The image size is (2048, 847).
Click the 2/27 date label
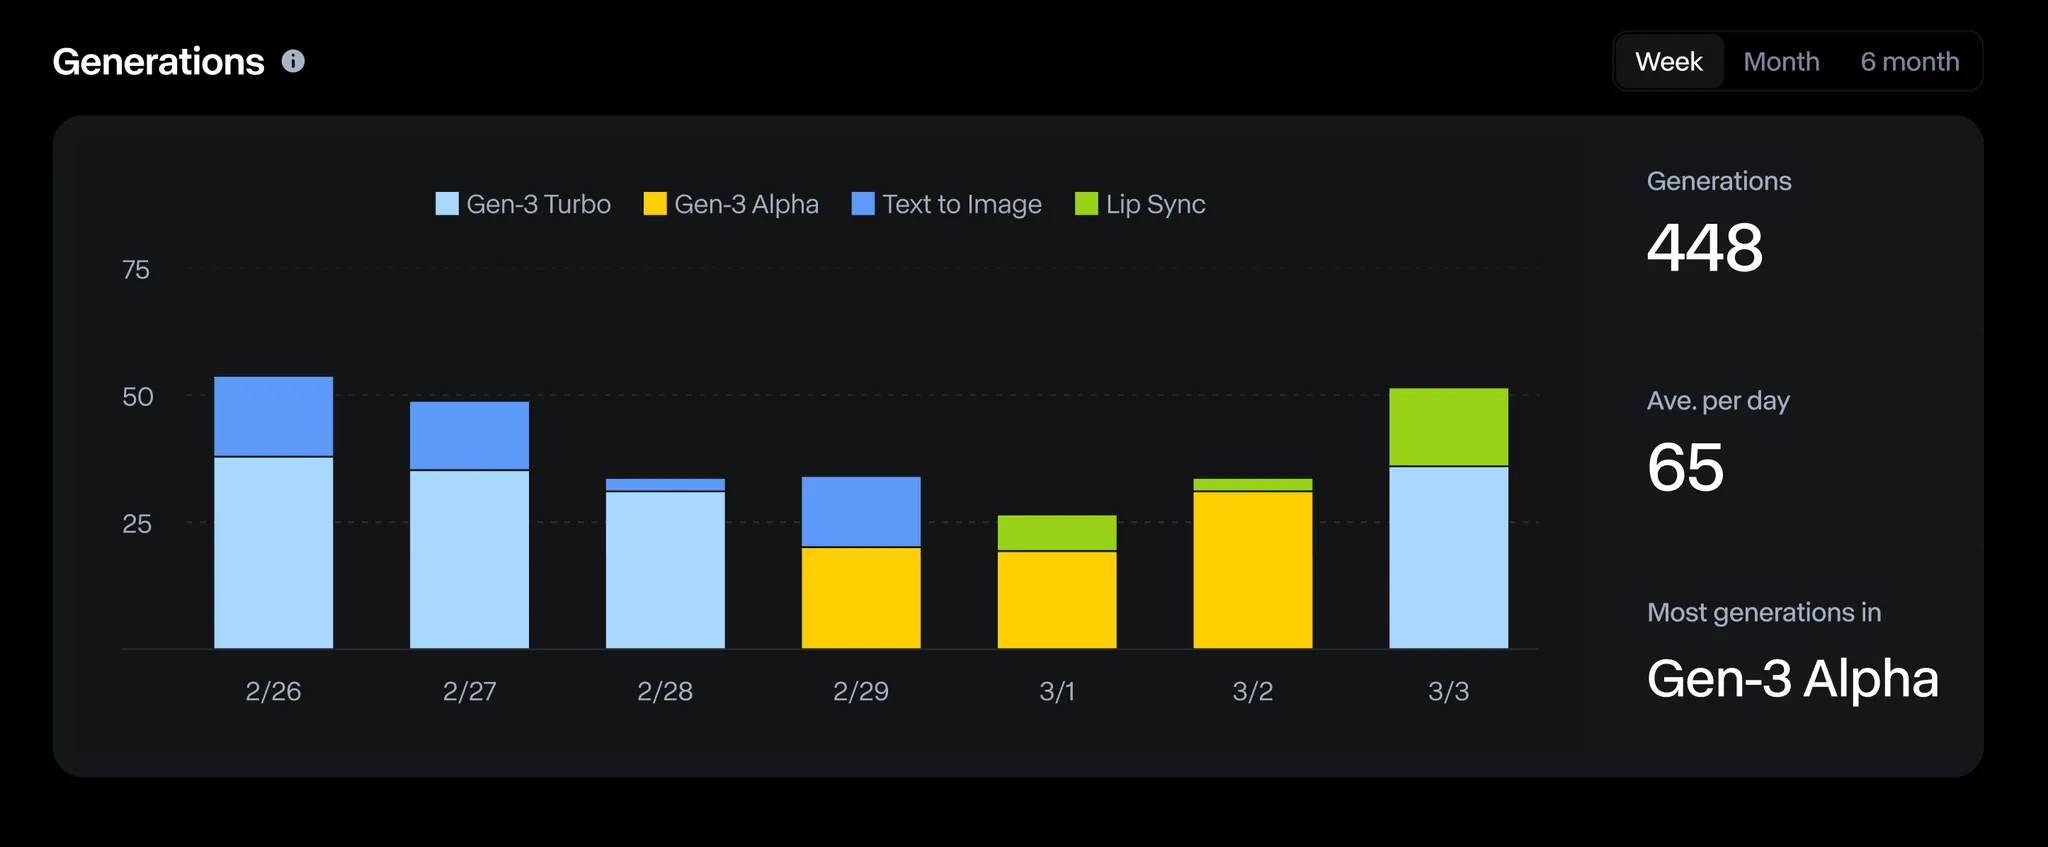tap(469, 691)
